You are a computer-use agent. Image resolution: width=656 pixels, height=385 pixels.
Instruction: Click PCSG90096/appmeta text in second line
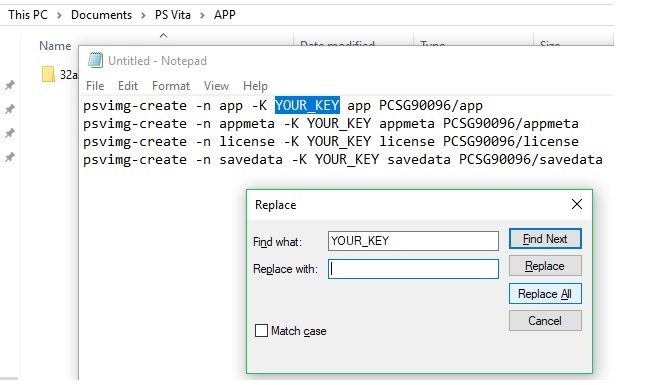[x=511, y=123]
